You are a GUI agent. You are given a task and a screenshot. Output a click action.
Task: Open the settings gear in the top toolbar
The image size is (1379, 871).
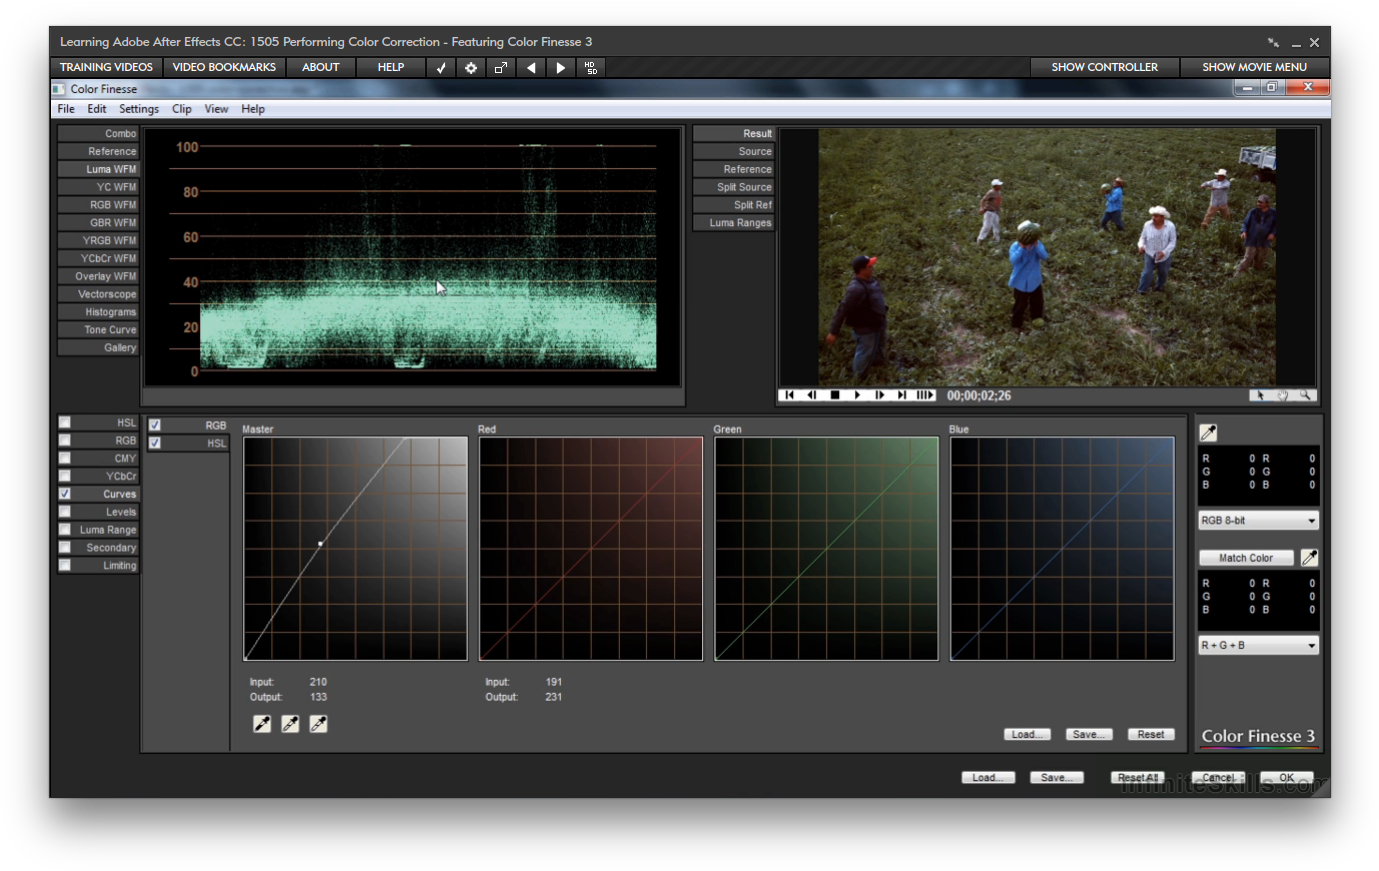click(x=470, y=67)
